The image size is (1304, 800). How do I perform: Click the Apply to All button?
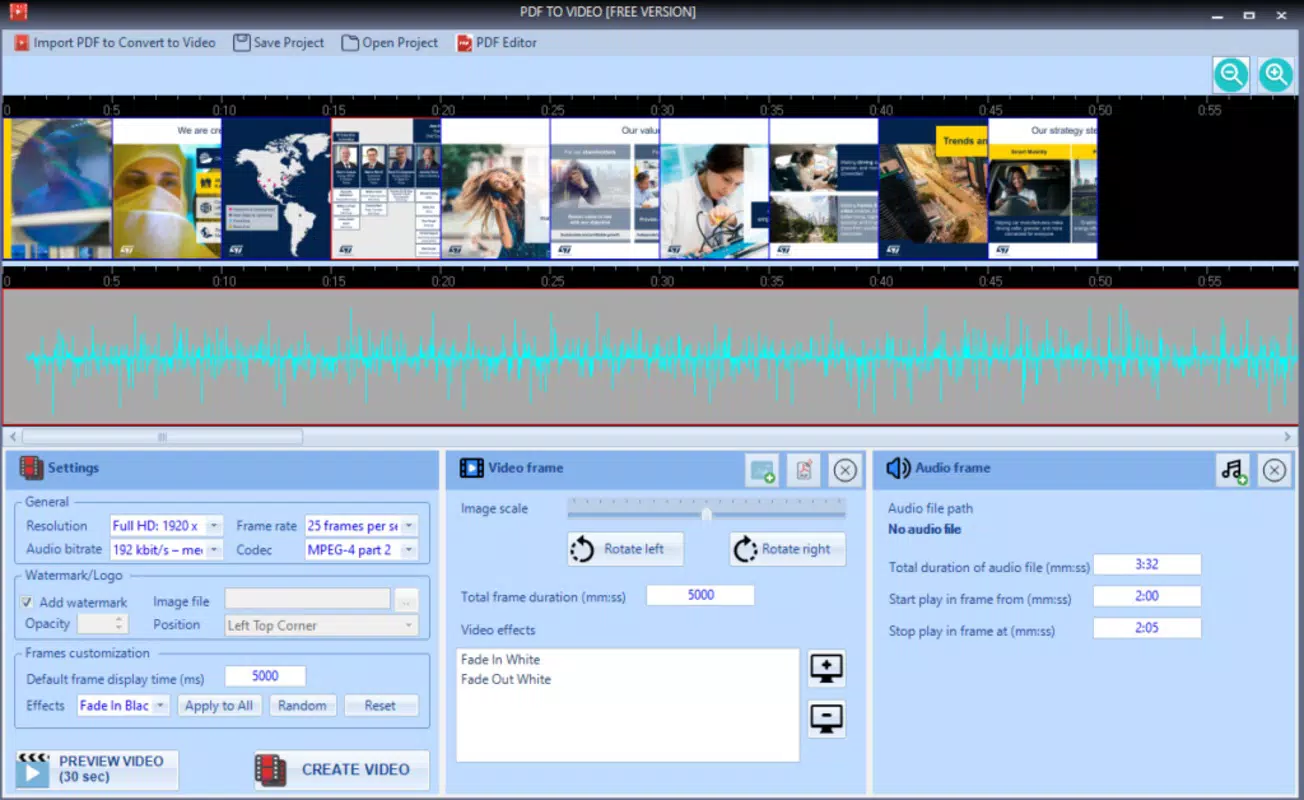tap(219, 706)
